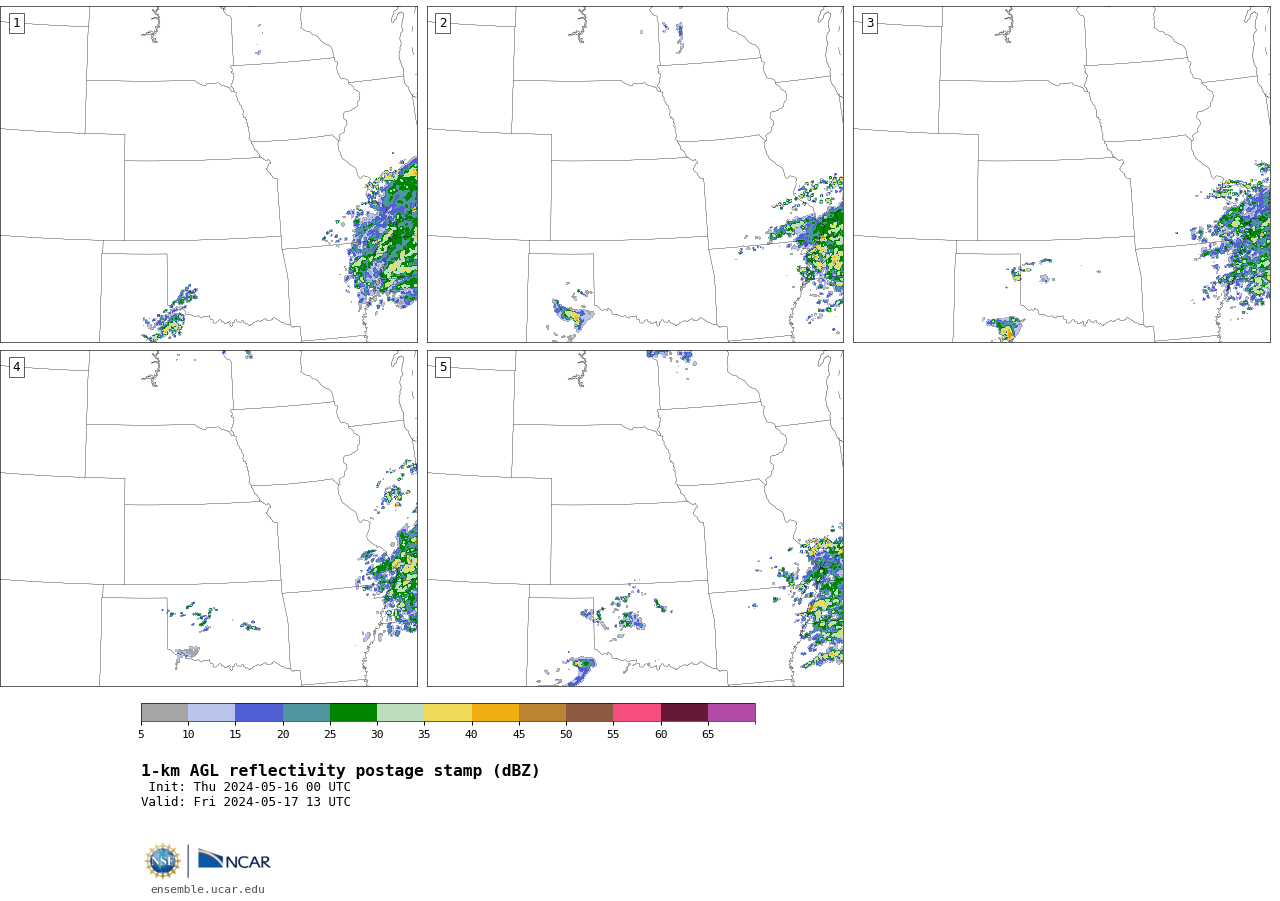Click the panel number 2 label
This screenshot has height=901, width=1280.
pyautogui.click(x=443, y=23)
